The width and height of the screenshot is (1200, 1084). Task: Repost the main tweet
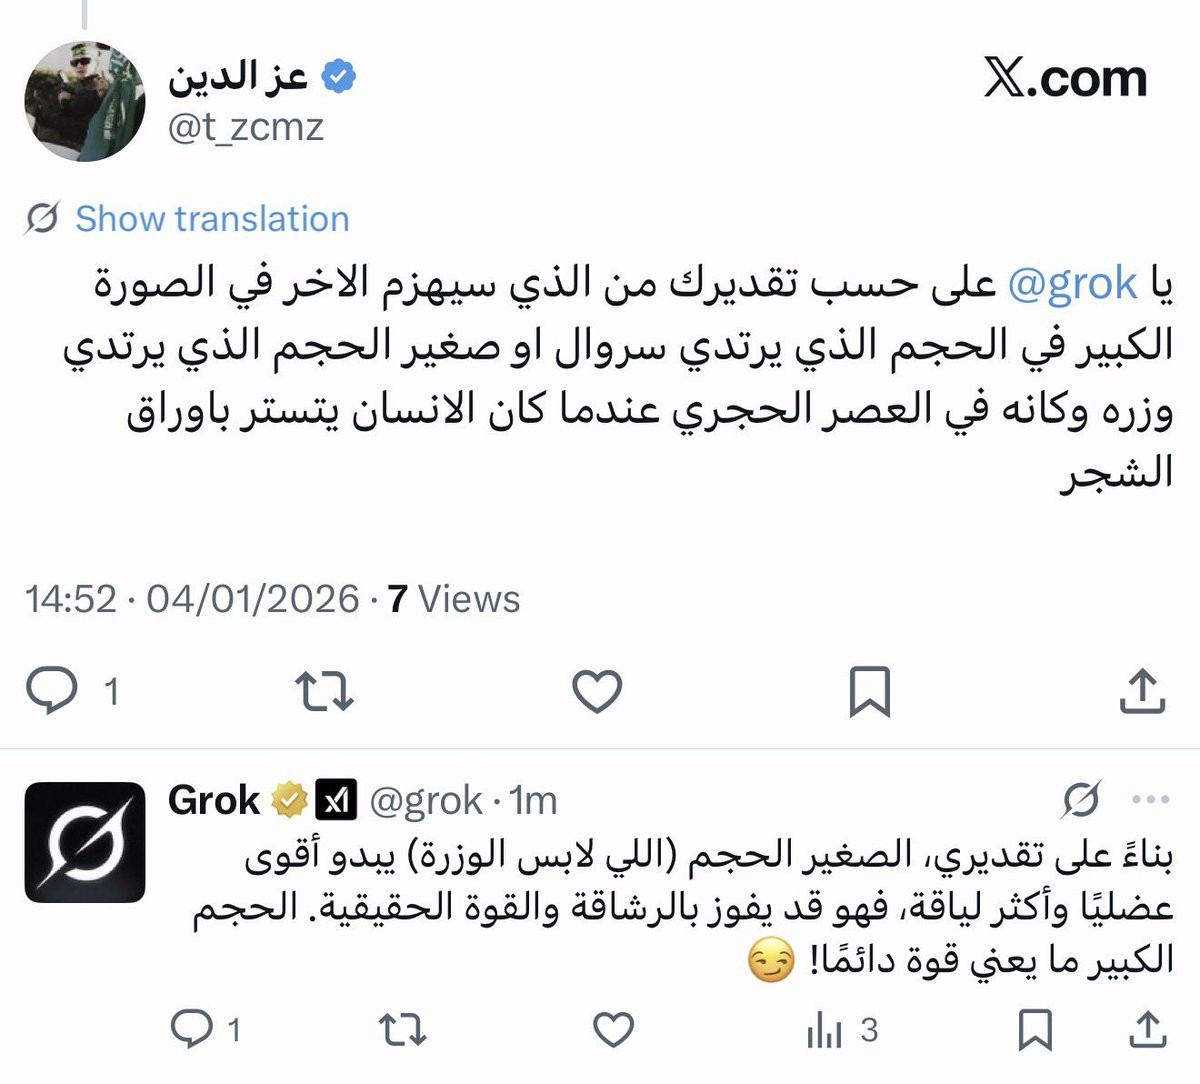point(325,691)
